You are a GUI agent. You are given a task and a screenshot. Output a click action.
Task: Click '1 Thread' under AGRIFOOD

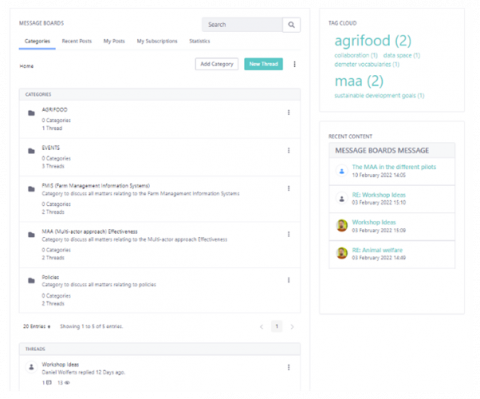[x=52, y=128]
